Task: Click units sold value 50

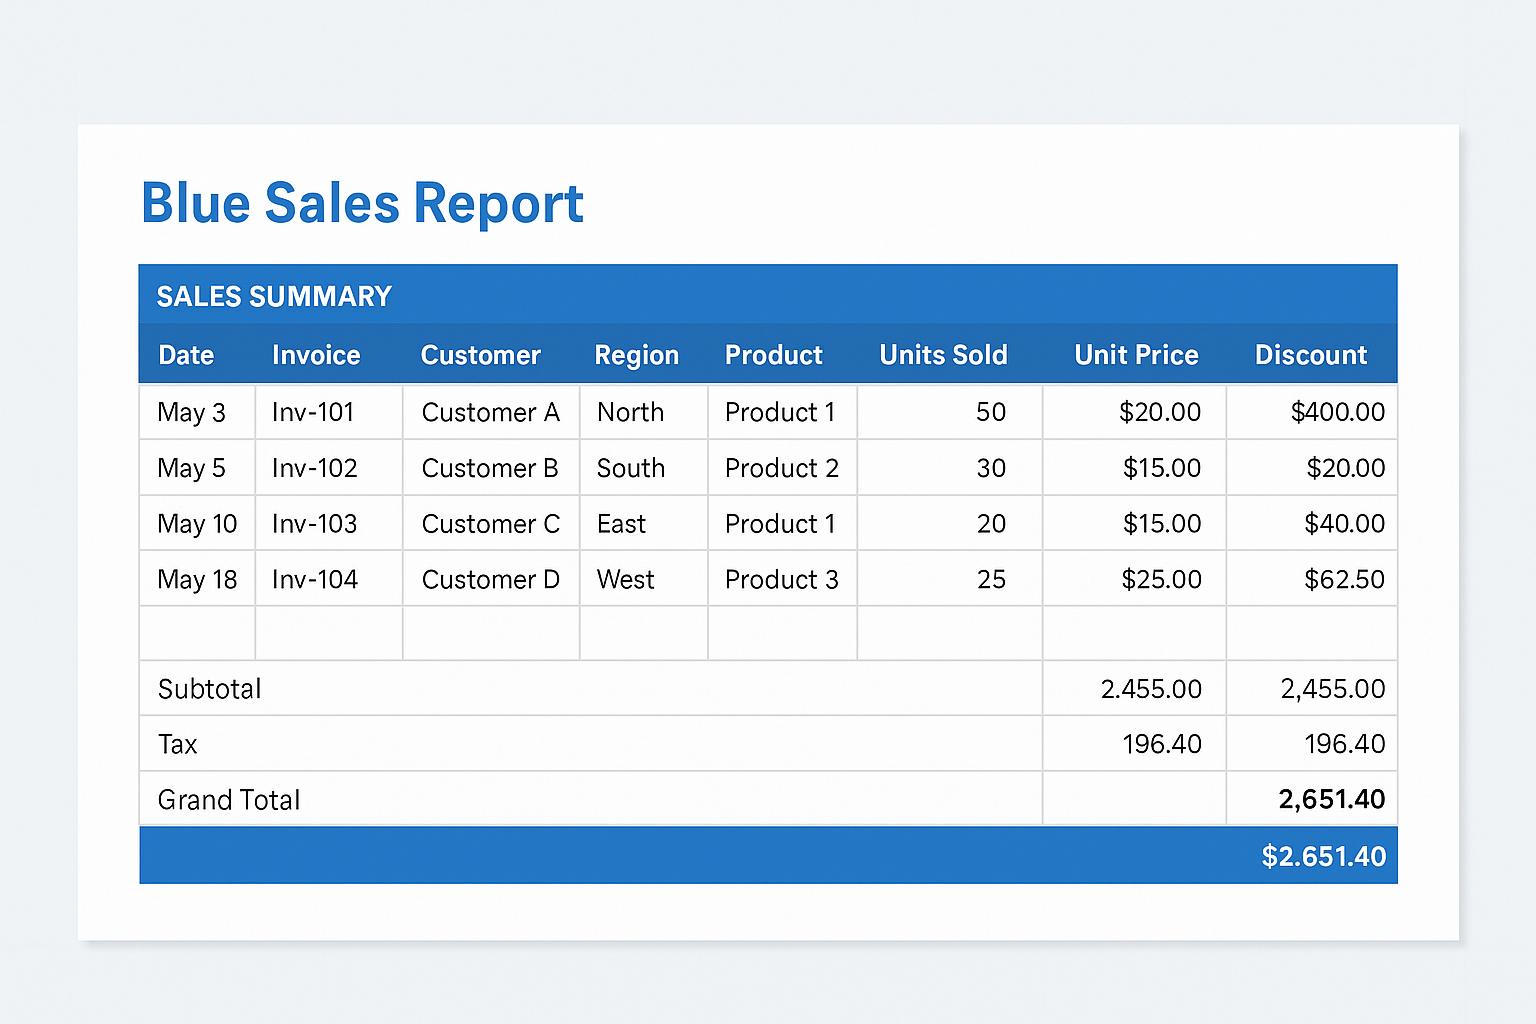Action: coord(991,412)
